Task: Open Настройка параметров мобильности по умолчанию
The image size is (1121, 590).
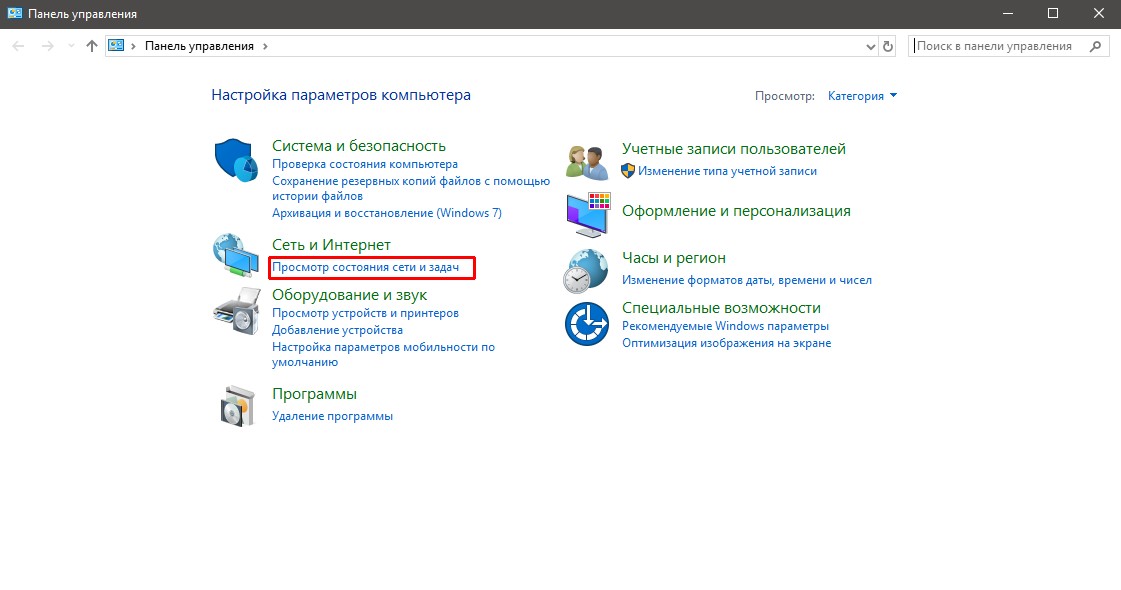Action: (x=383, y=355)
